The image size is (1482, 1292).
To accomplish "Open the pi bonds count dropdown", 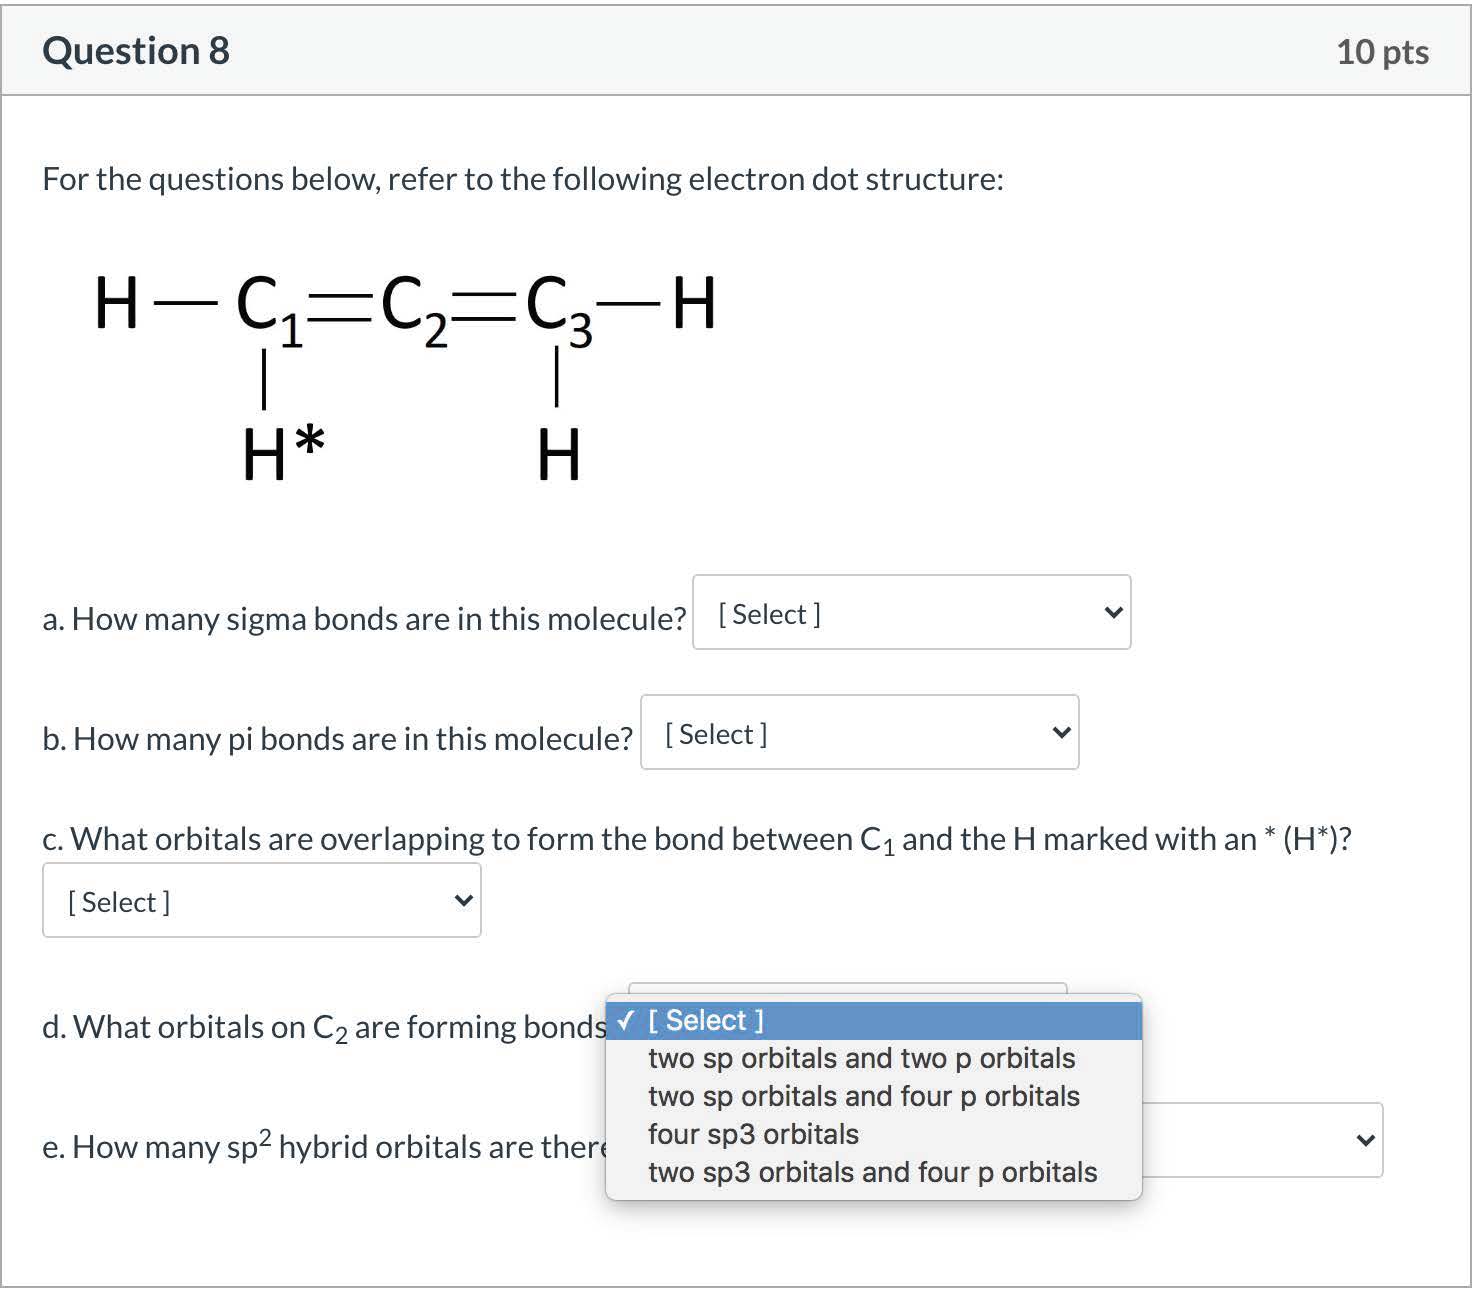I will click(859, 733).
